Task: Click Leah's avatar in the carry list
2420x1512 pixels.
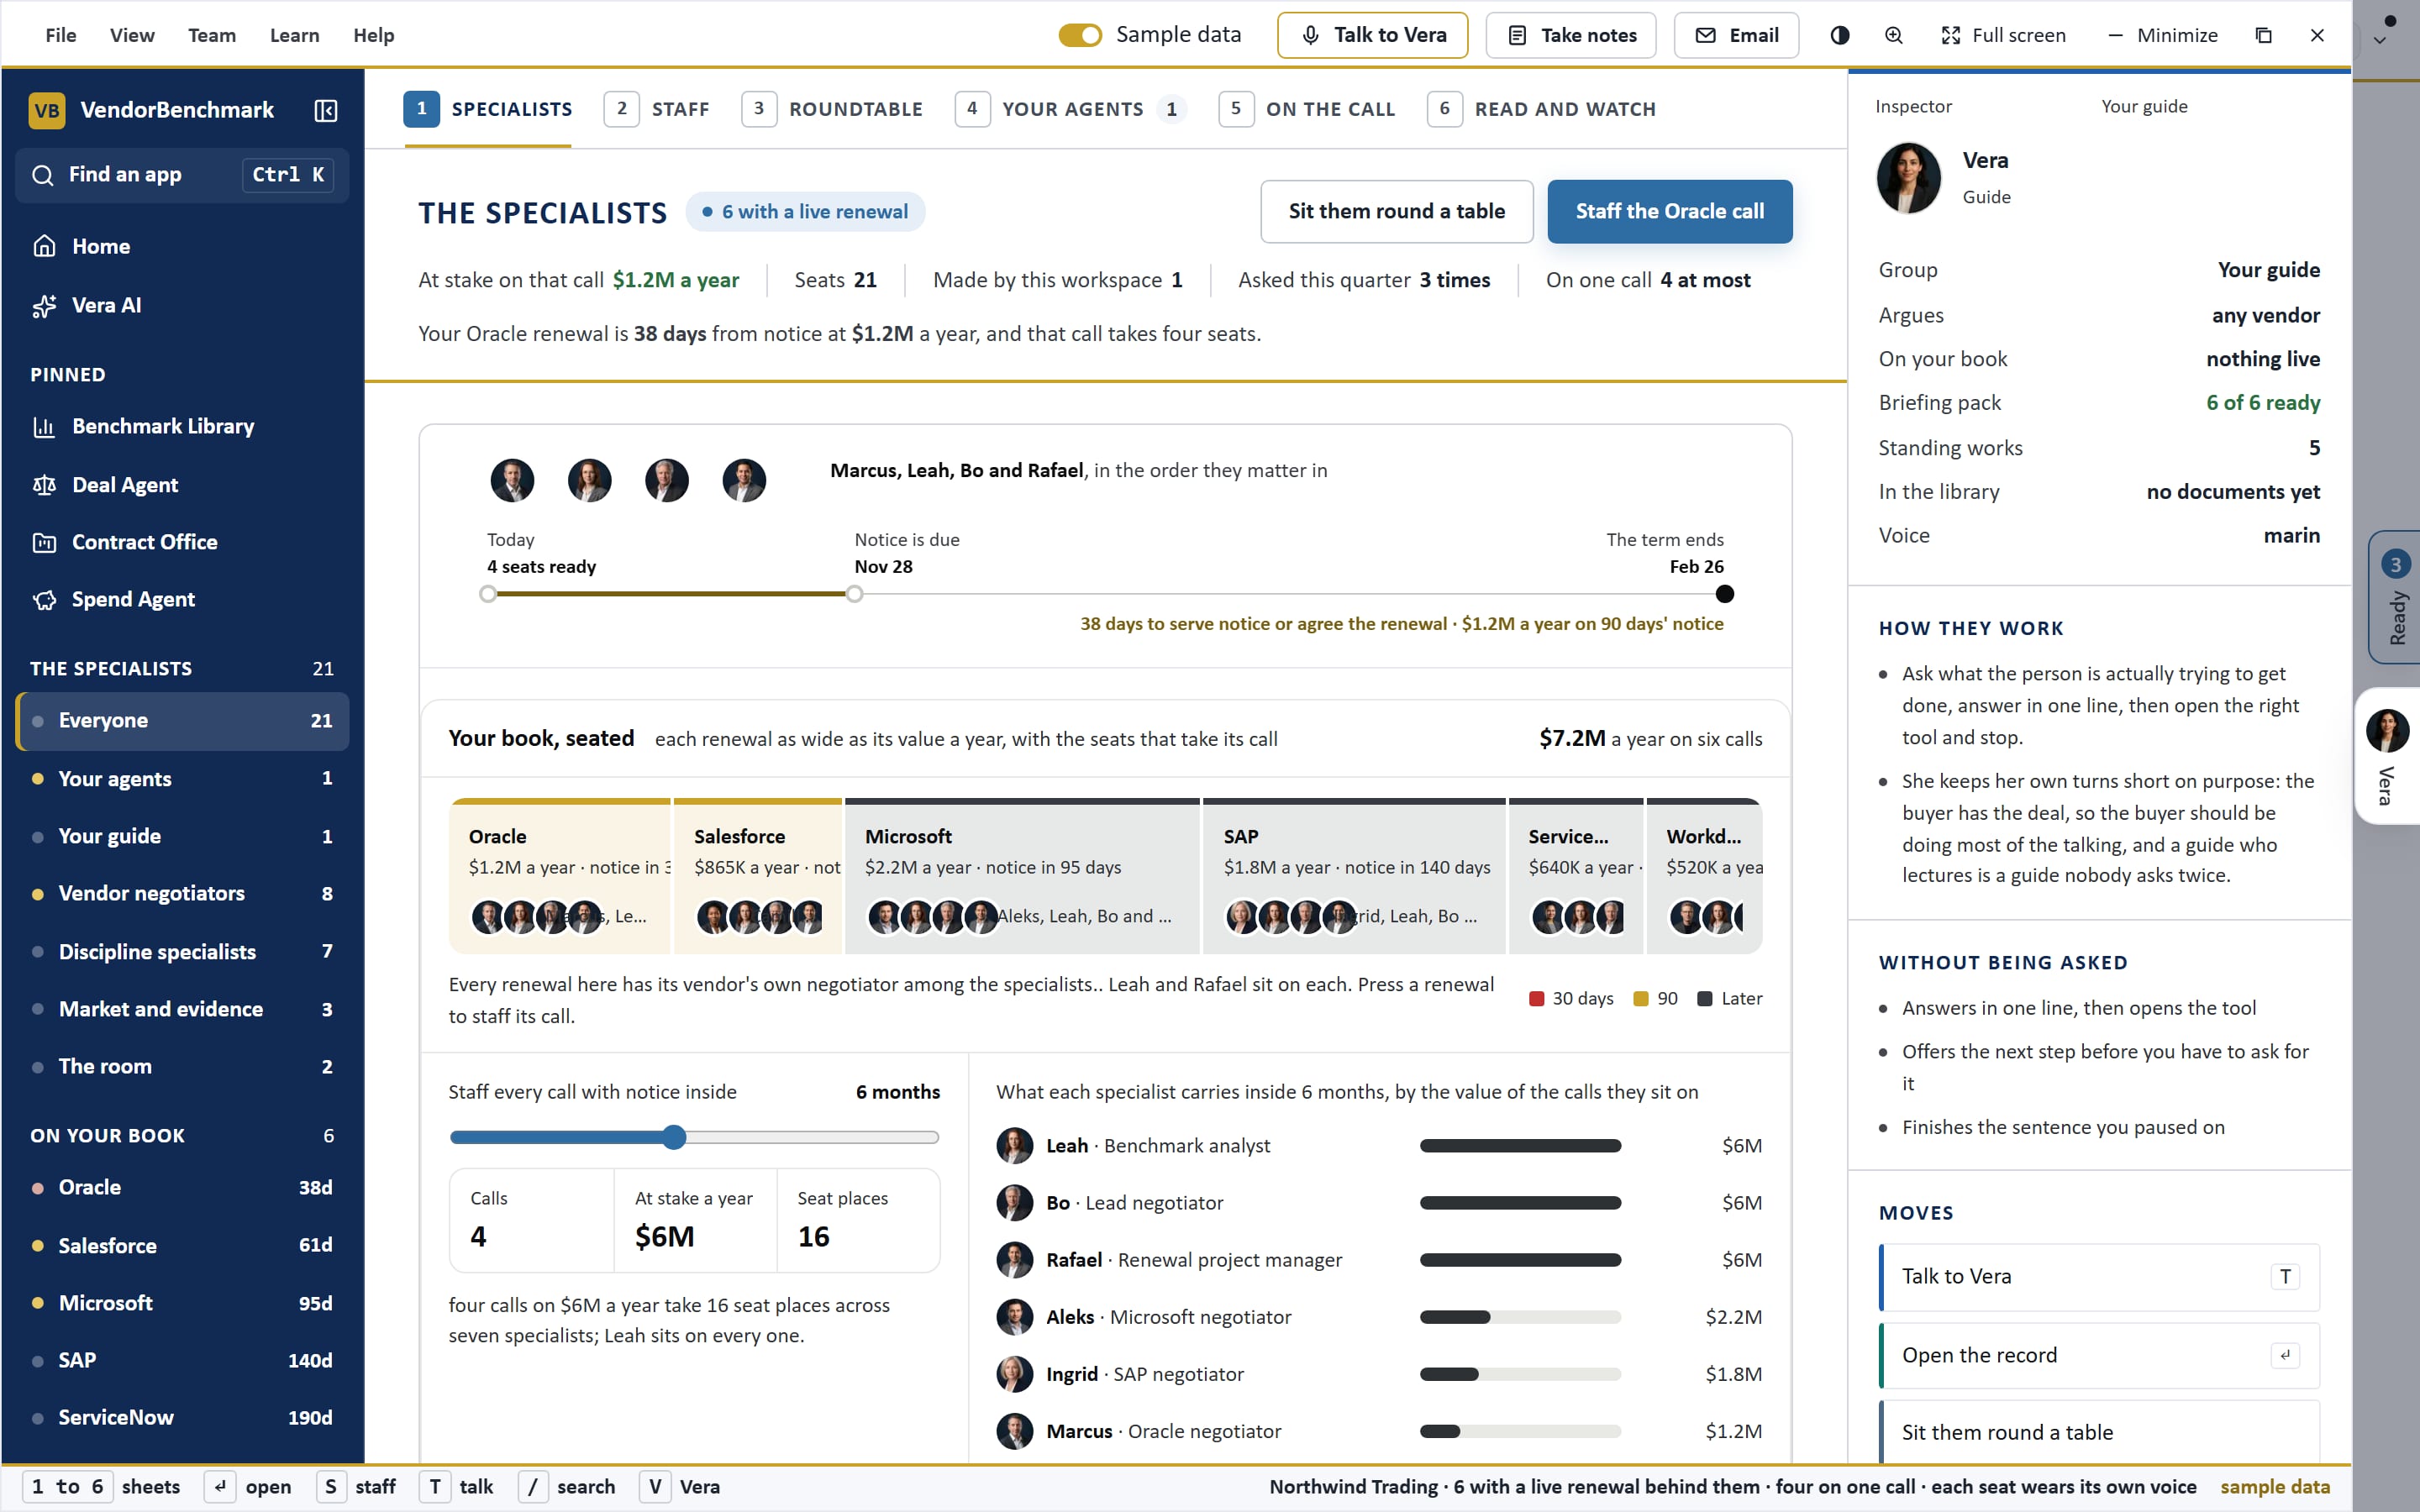Action: (1014, 1146)
